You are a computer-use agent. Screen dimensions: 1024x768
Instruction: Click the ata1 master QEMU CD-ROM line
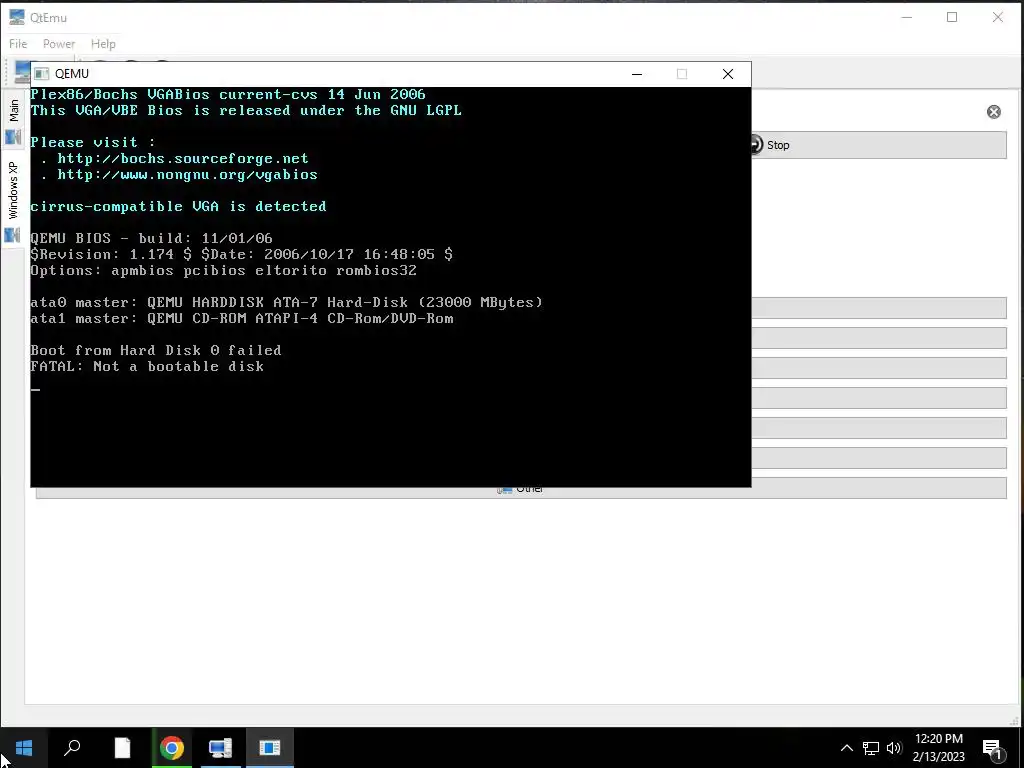point(242,319)
